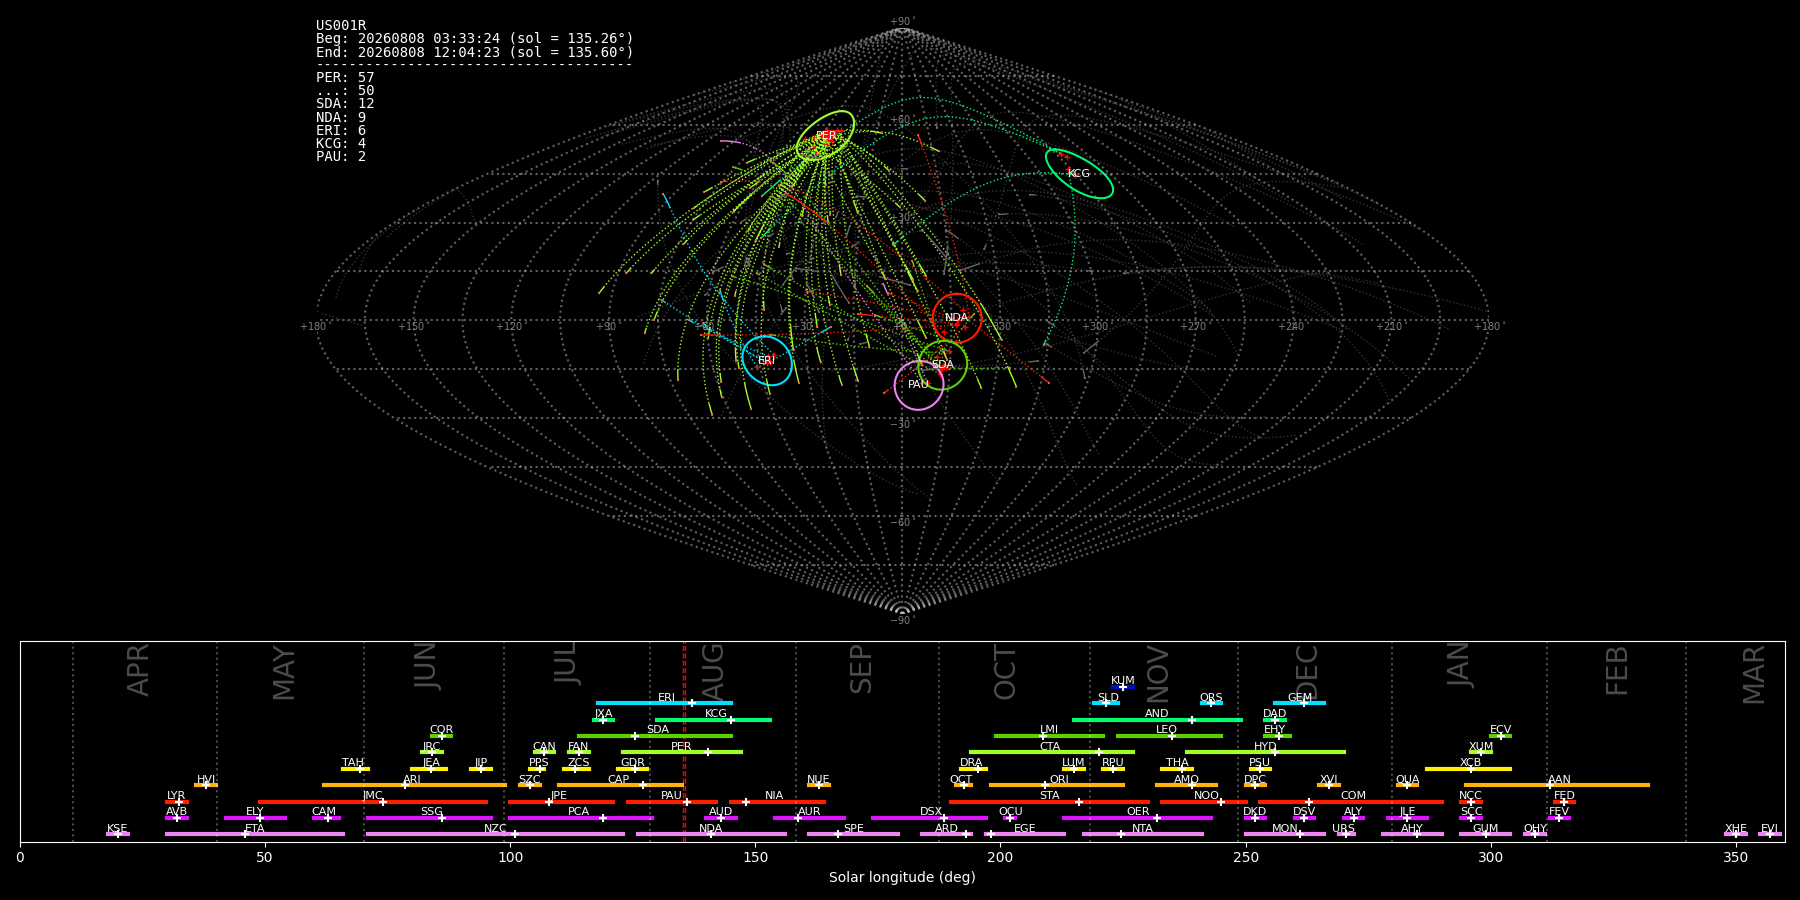Click the PER radiant ellipse label
1800x900 pixels.
(826, 136)
